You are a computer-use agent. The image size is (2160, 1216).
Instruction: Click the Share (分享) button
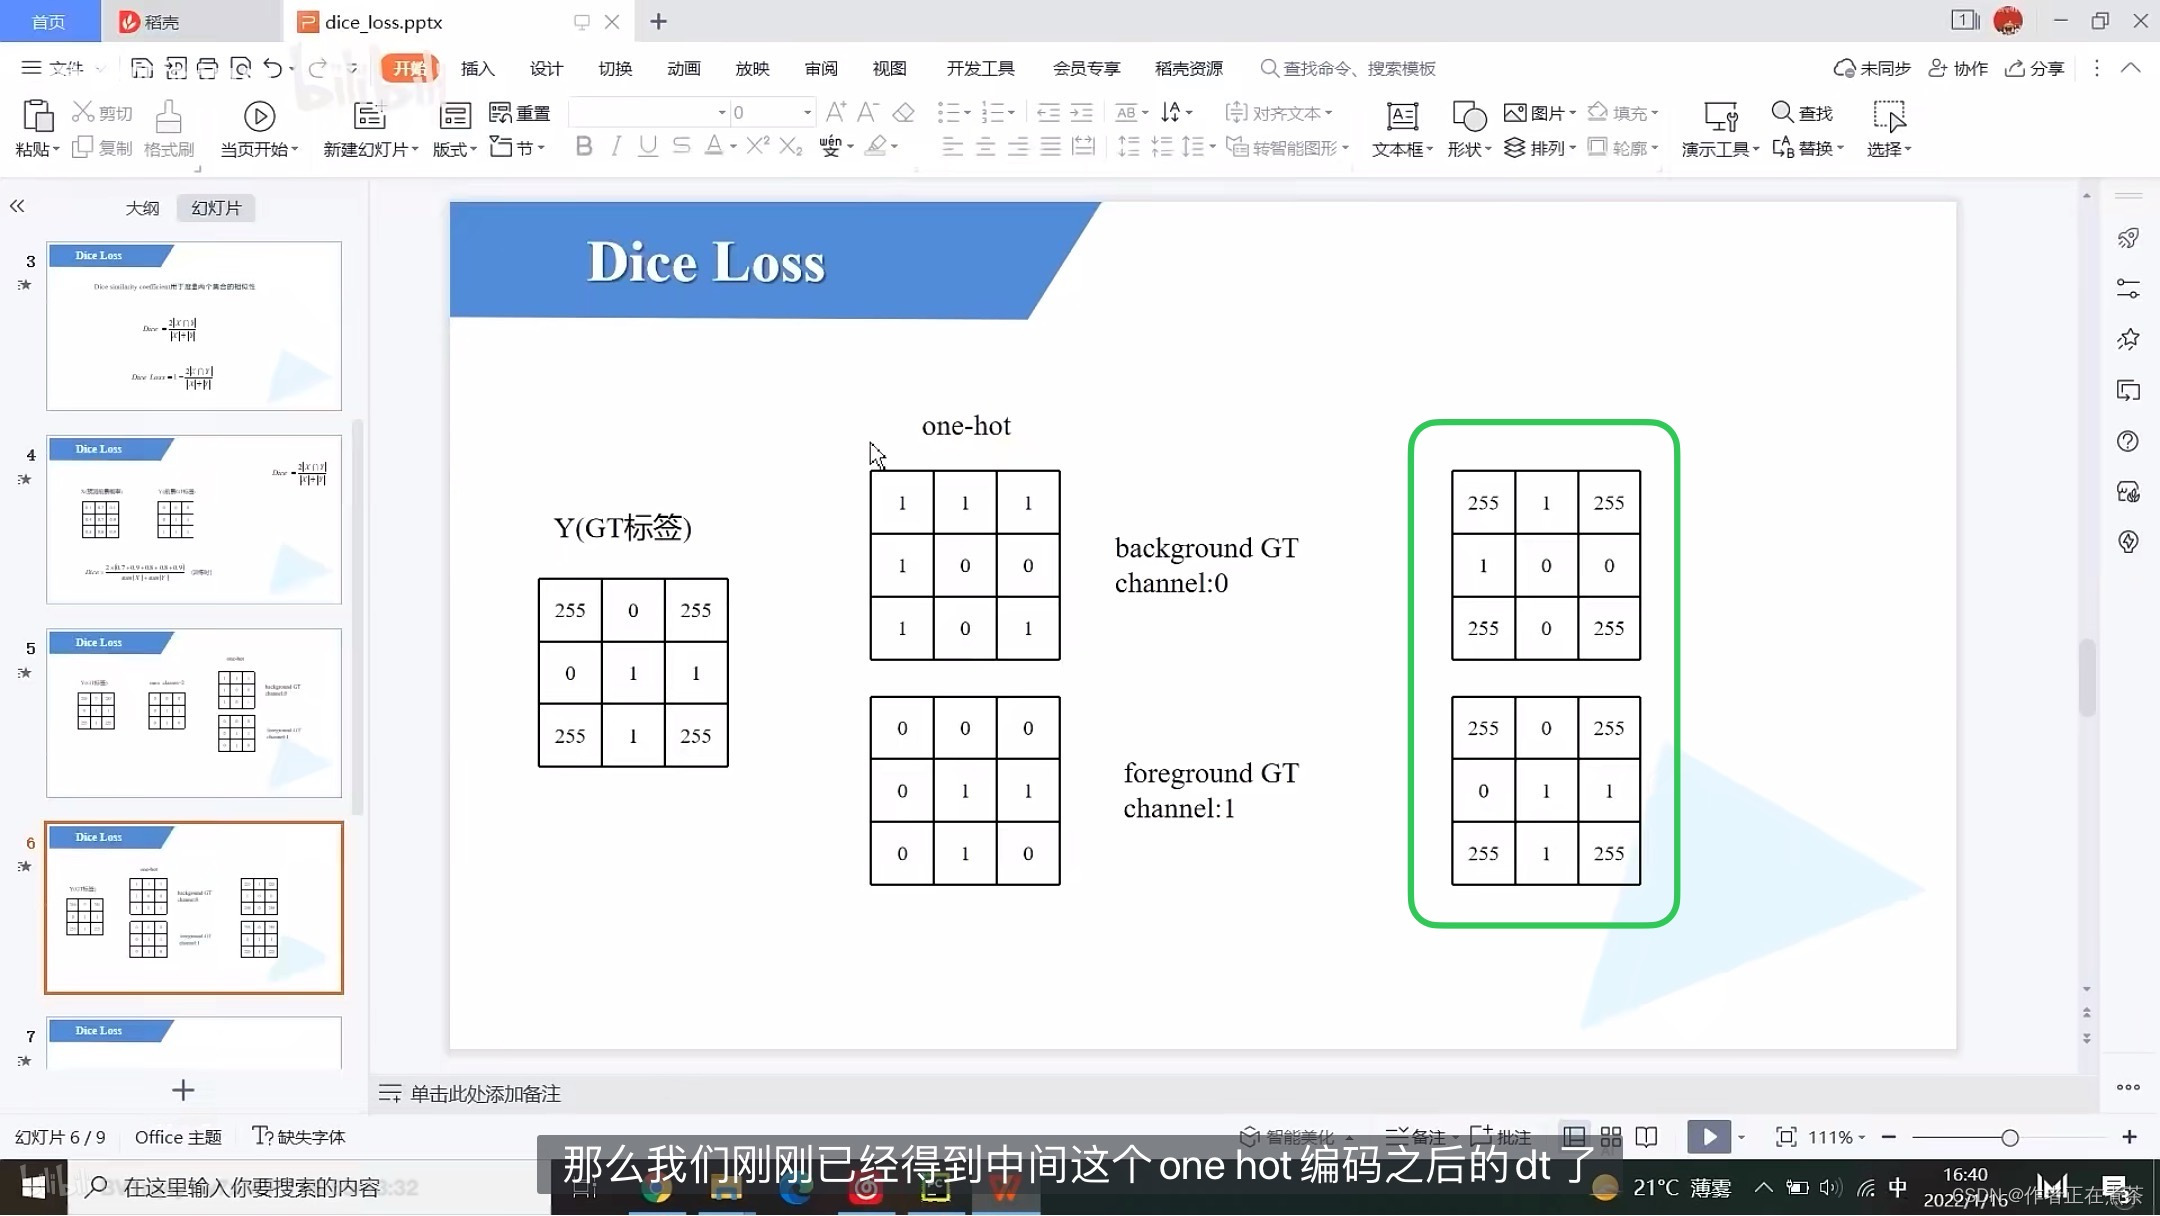point(2035,68)
